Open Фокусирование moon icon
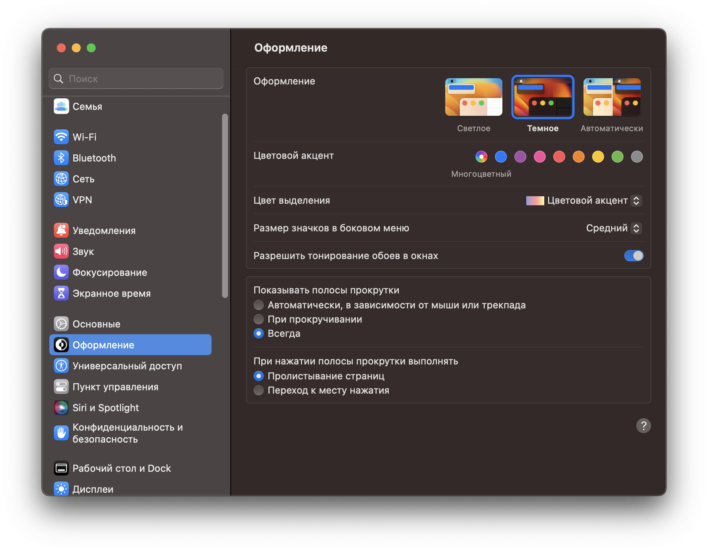The width and height of the screenshot is (708, 551). coord(61,272)
